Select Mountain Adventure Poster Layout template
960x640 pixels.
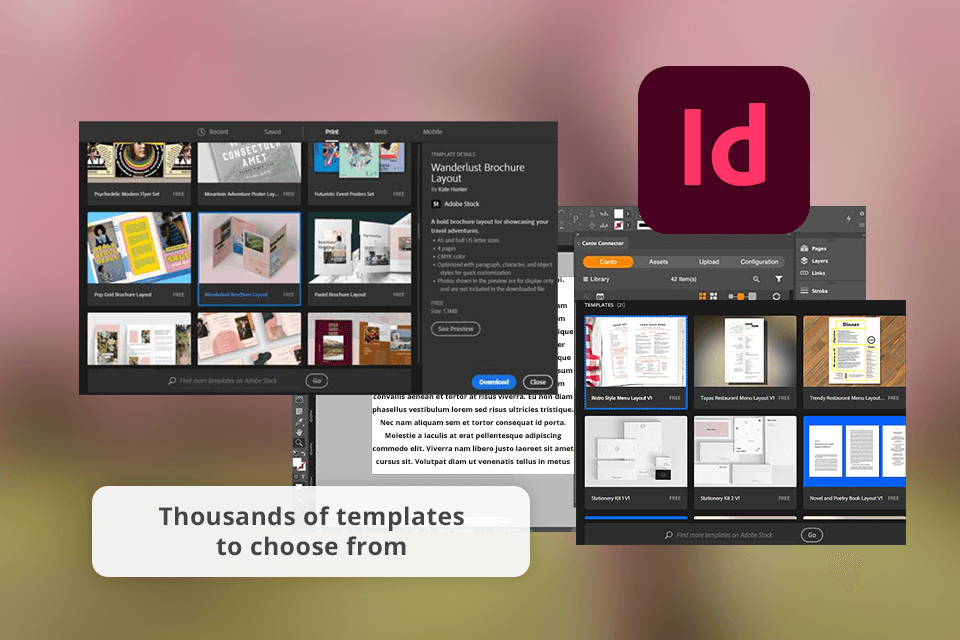click(x=249, y=173)
